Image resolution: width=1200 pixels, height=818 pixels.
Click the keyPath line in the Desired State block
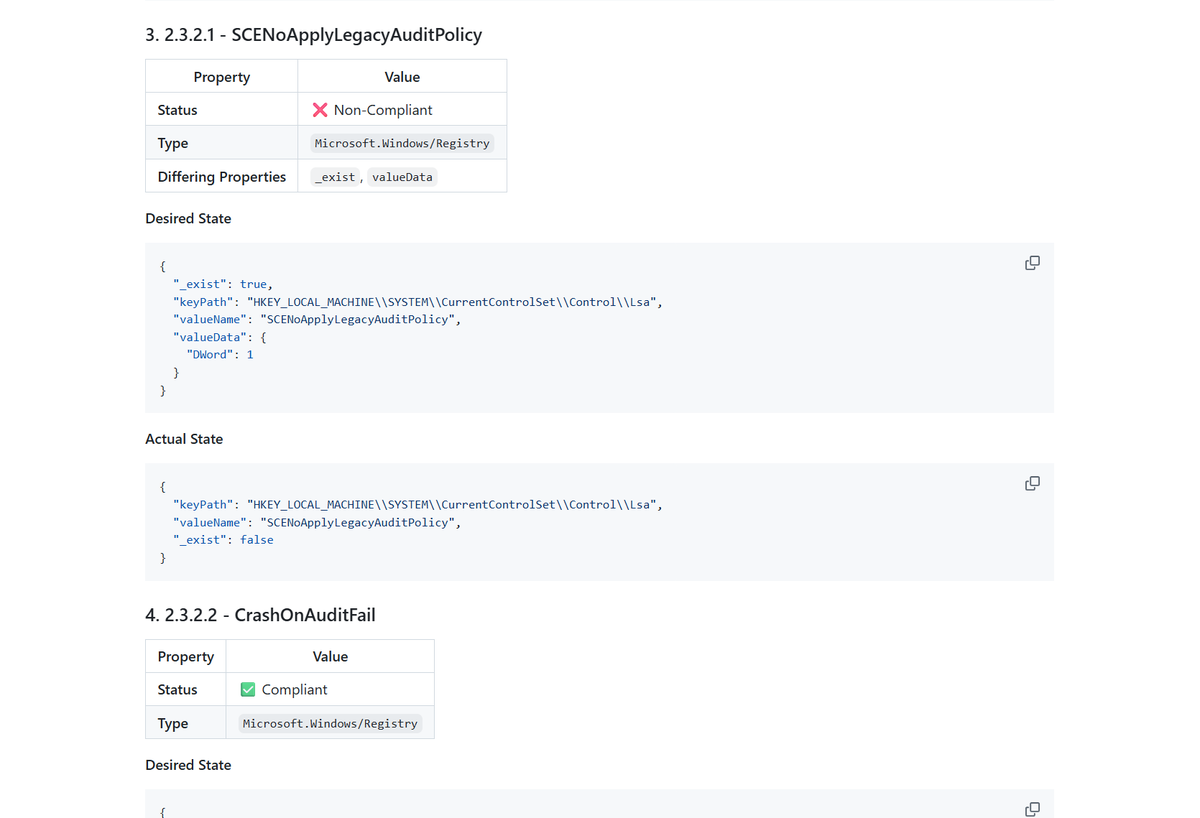(x=418, y=302)
